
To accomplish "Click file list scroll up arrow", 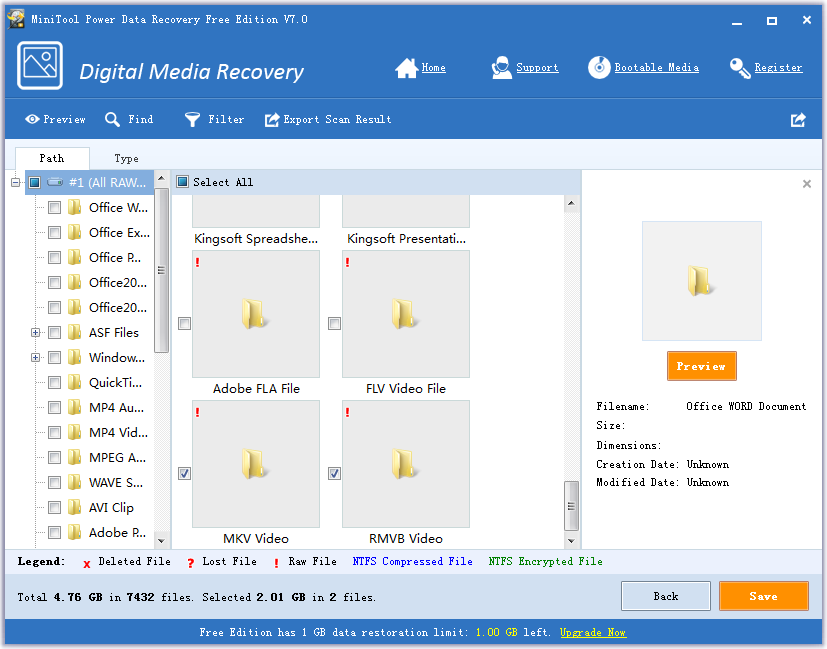I will coord(571,204).
